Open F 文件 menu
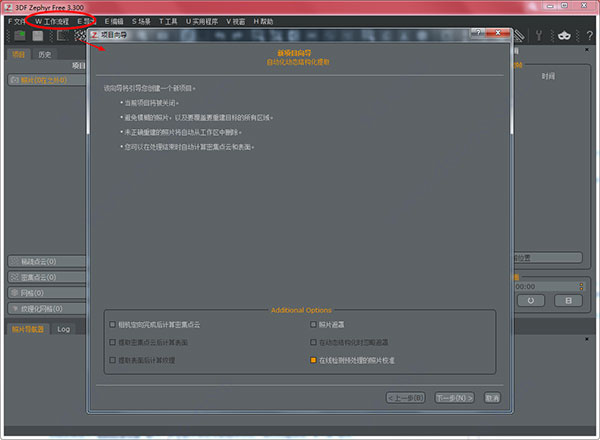 pyautogui.click(x=16, y=21)
